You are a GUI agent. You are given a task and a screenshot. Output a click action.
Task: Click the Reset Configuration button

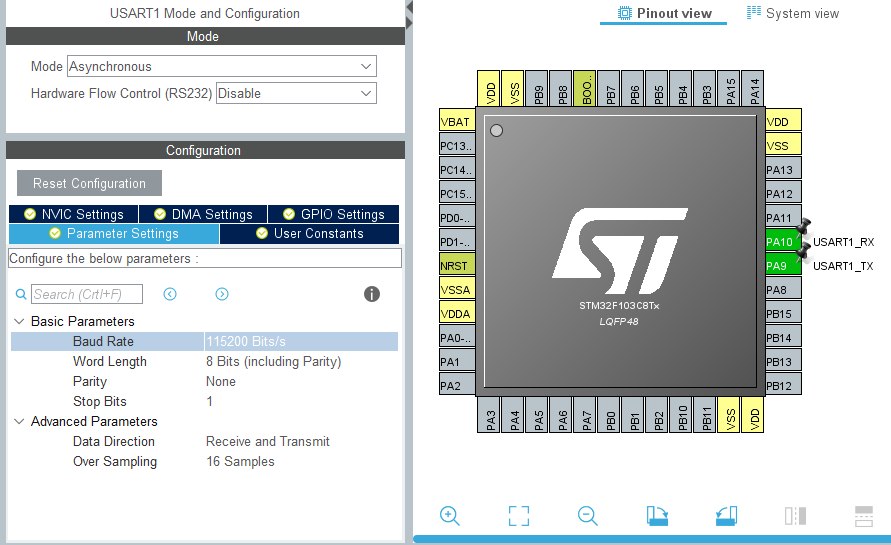[x=89, y=183]
